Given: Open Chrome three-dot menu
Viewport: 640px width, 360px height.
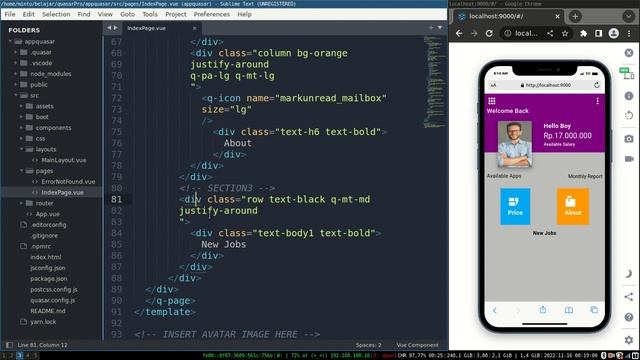Looking at the screenshot, I should [x=629, y=33].
